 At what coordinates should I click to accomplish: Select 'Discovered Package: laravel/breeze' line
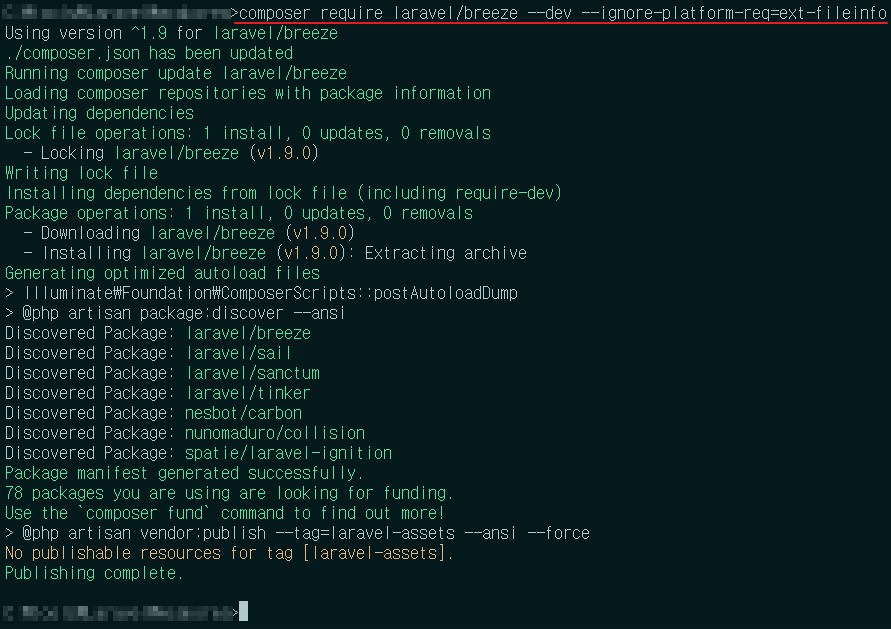click(x=158, y=332)
